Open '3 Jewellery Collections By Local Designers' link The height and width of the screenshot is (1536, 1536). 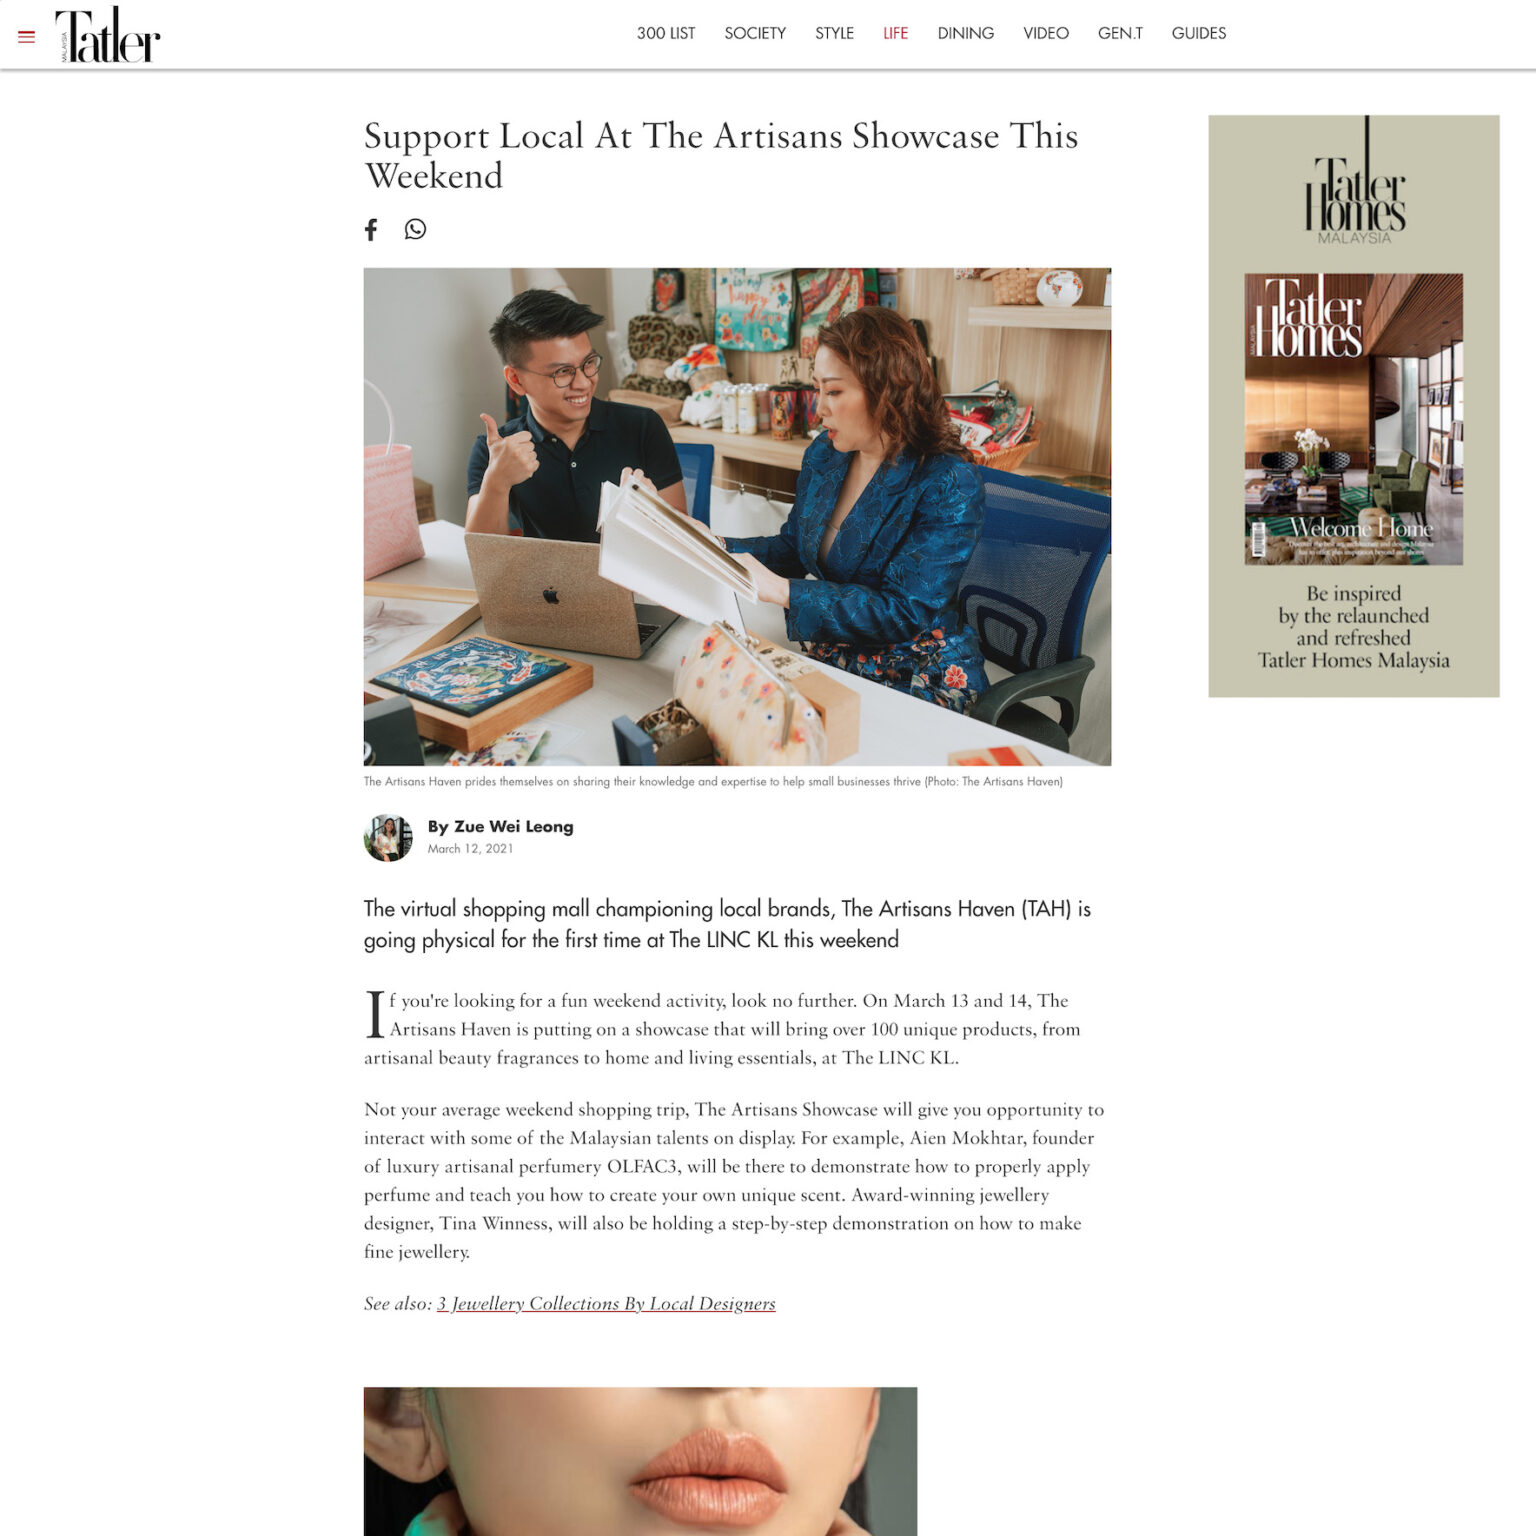tap(606, 1304)
